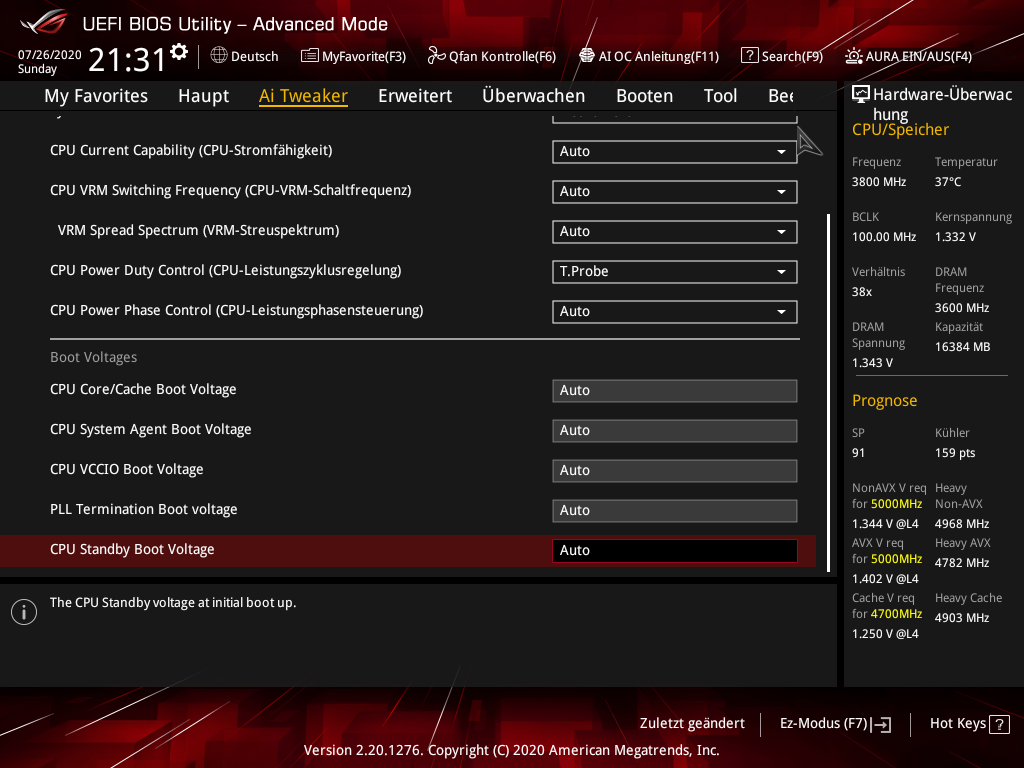Open CPU Current Capability dropdown
1024x768 pixels.
coord(675,152)
